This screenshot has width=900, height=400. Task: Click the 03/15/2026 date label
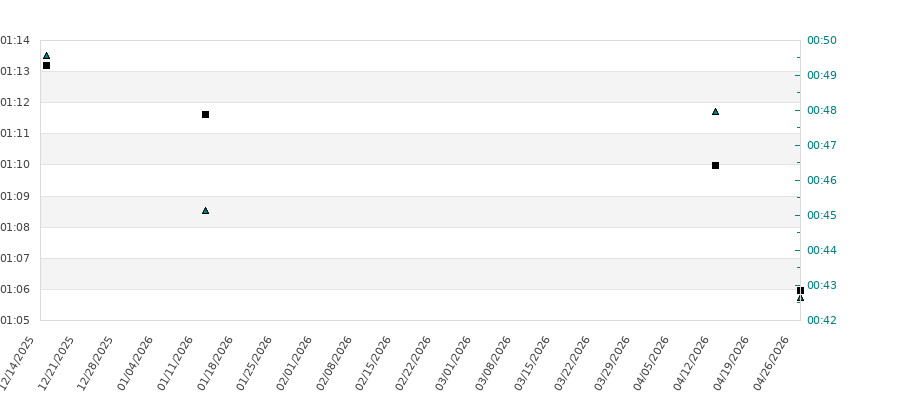tap(535, 362)
